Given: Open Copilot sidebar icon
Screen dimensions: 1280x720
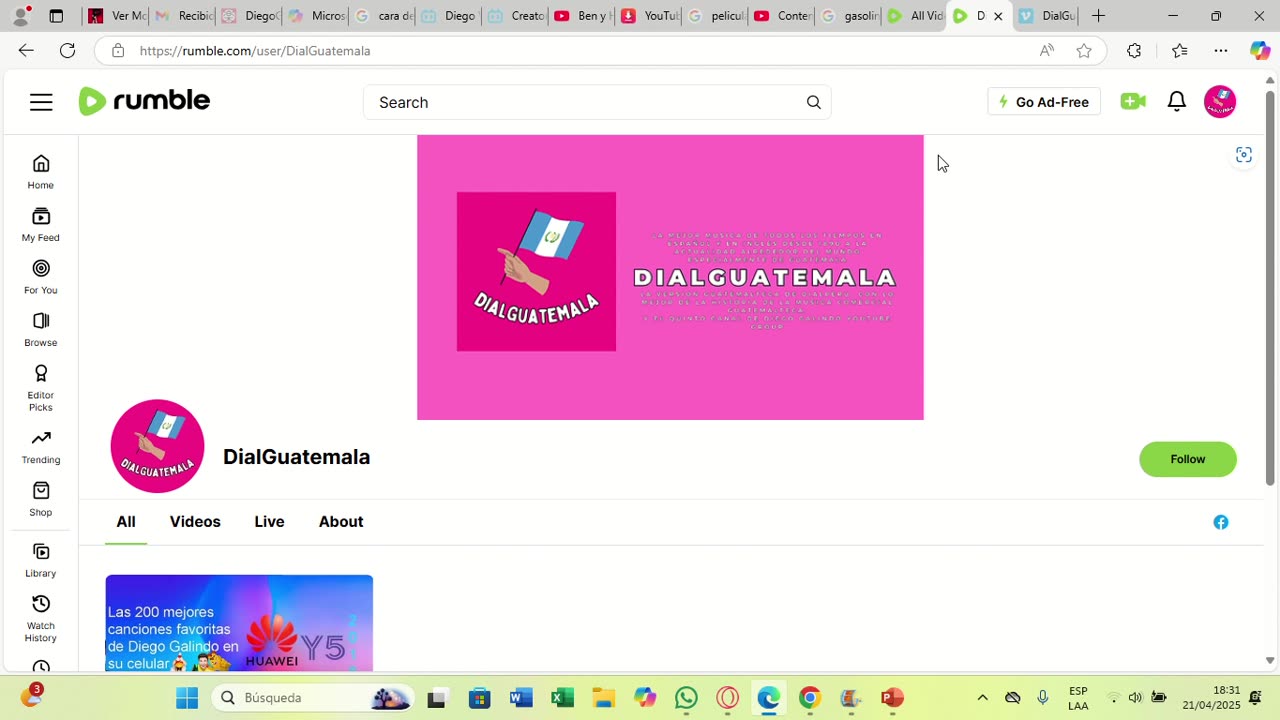Looking at the screenshot, I should point(1260,50).
